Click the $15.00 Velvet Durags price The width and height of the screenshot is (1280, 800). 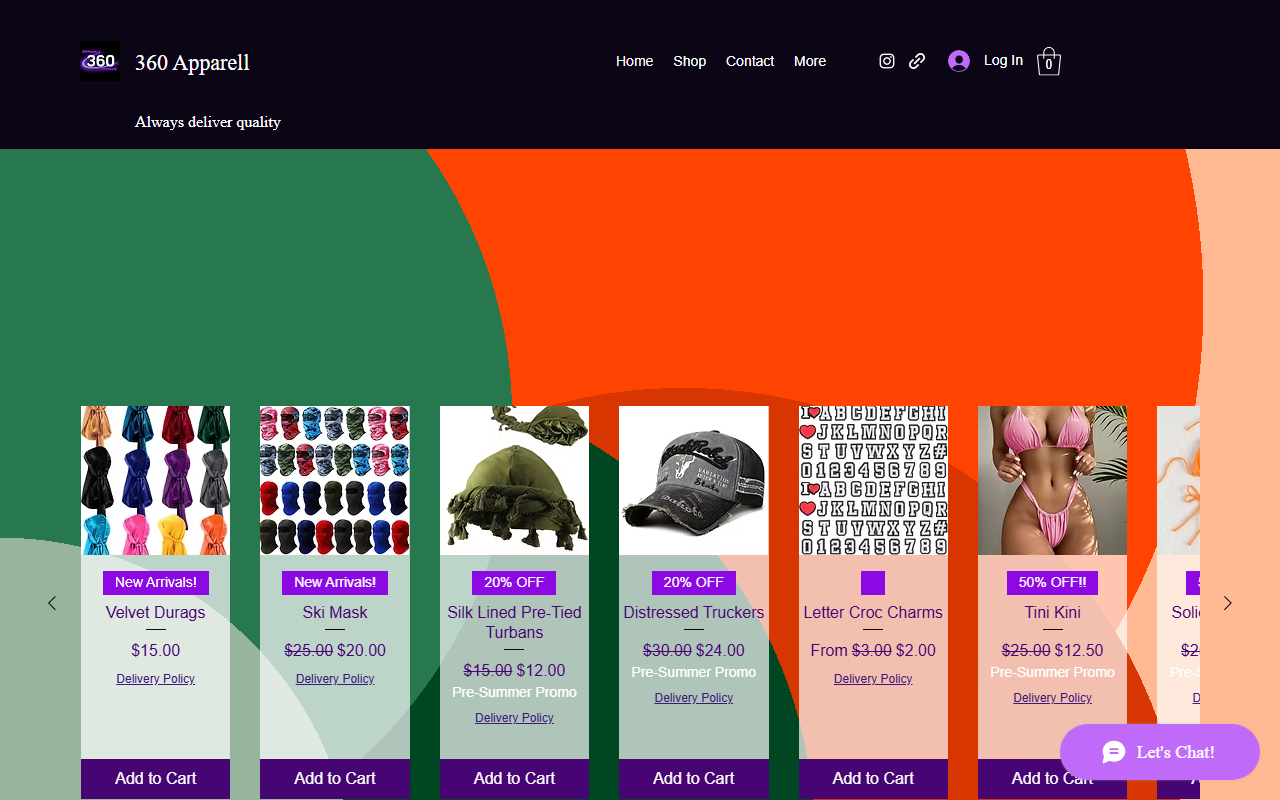[155, 650]
